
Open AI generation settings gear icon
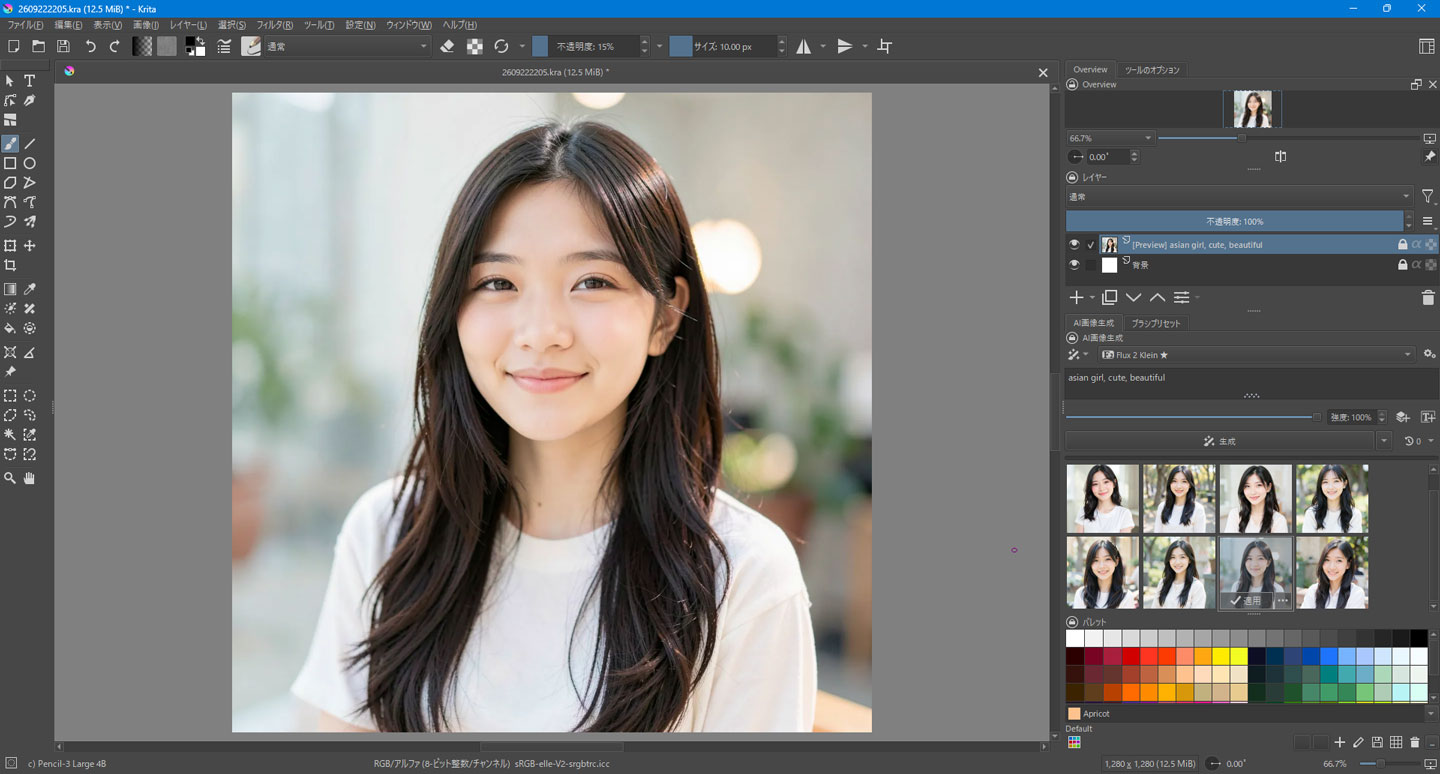pyautogui.click(x=1429, y=355)
